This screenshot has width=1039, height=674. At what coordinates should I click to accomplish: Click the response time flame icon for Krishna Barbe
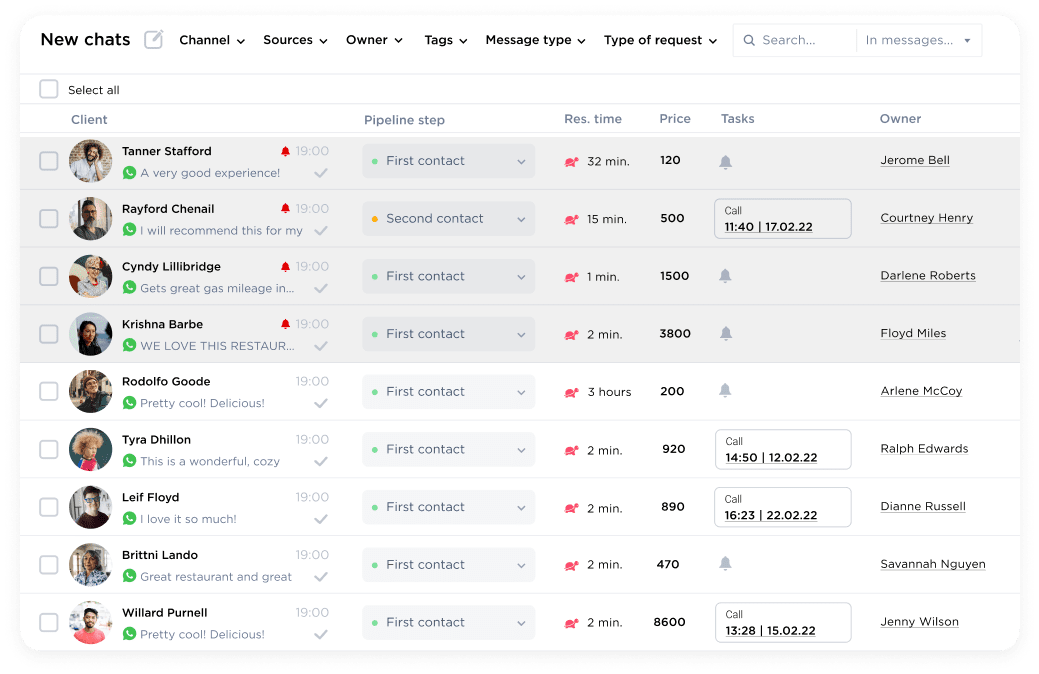(x=573, y=334)
